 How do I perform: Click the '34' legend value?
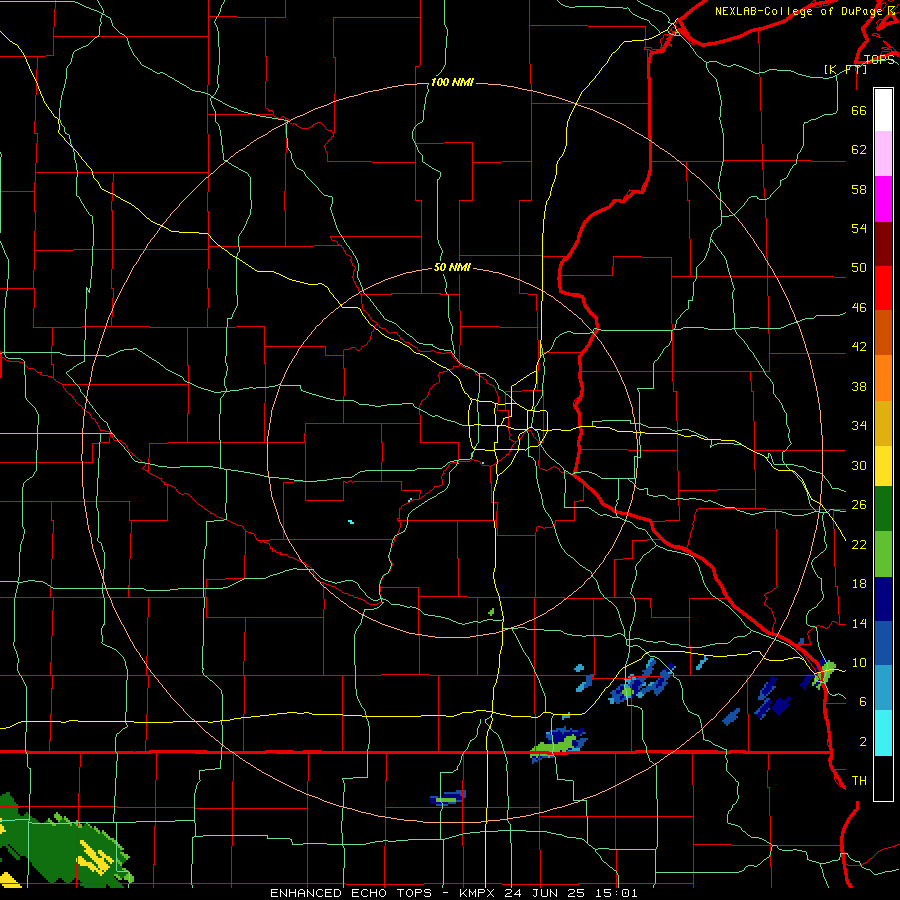coord(859,426)
